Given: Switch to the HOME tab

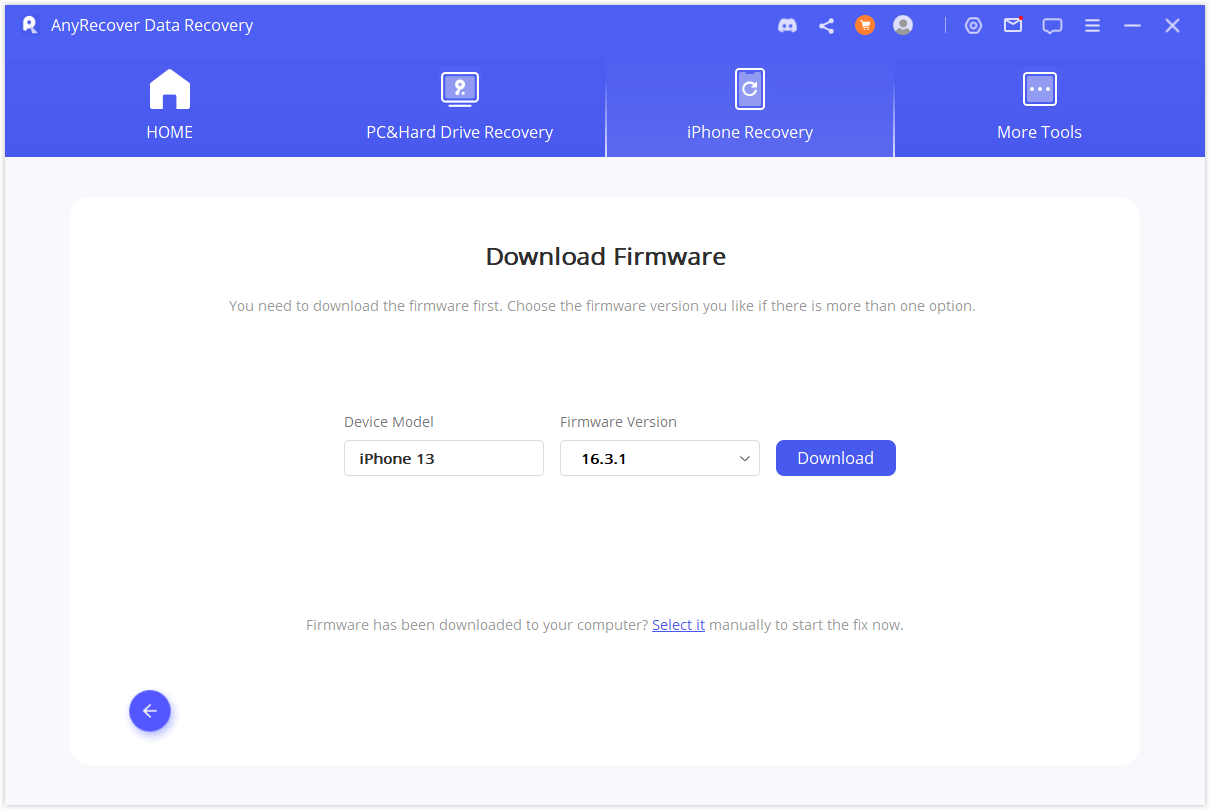Looking at the screenshot, I should [169, 105].
